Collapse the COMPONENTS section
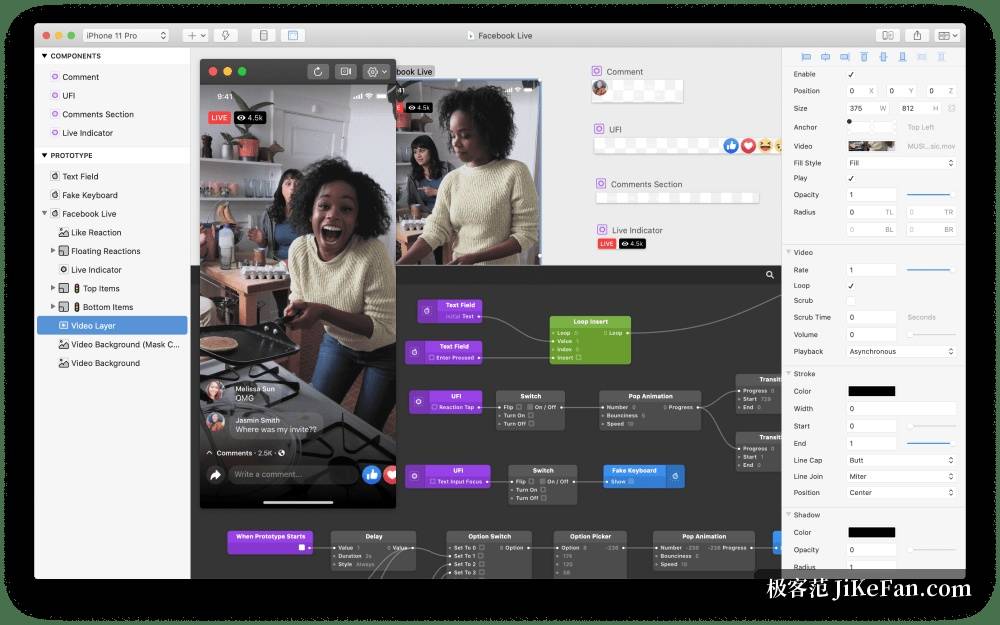Viewport: 1000px width, 625px height. [x=45, y=56]
